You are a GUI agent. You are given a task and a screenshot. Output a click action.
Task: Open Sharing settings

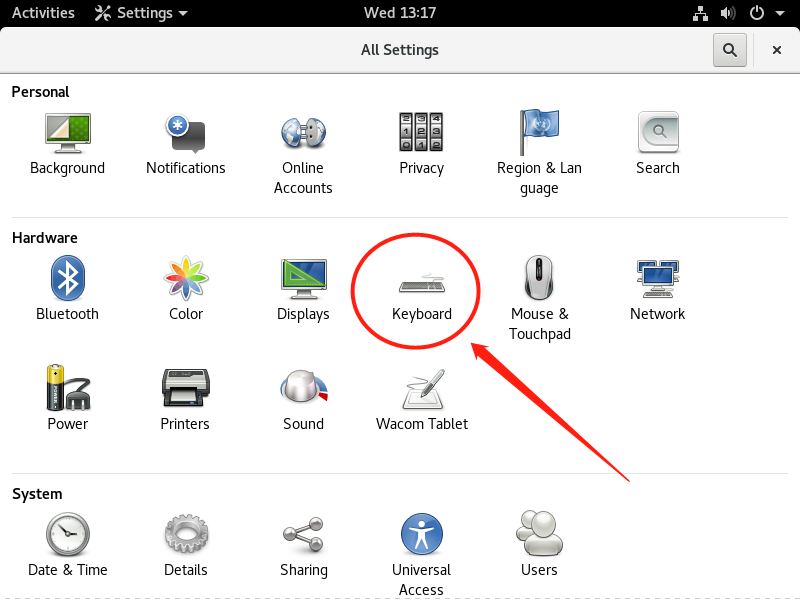304,546
